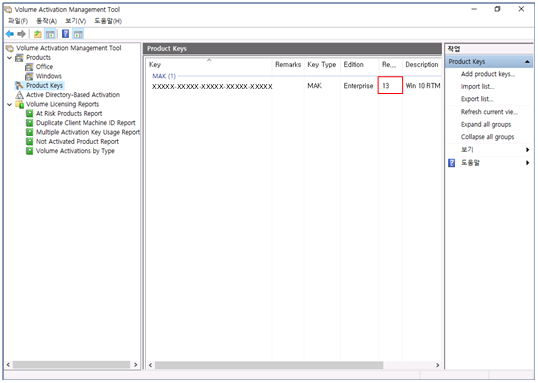
Task: Sort by the Remarks column header
Action: point(288,65)
